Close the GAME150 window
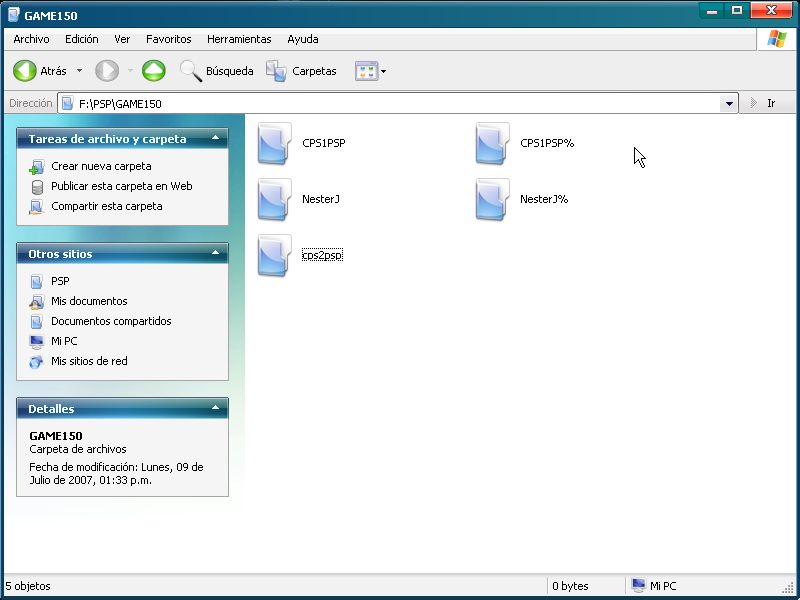800x600 pixels. (771, 11)
